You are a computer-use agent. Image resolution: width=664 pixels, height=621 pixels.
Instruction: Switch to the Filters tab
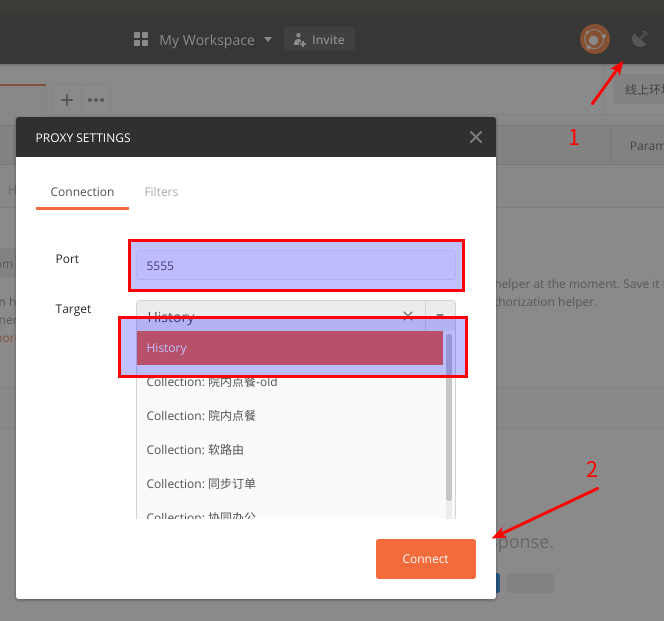161,192
